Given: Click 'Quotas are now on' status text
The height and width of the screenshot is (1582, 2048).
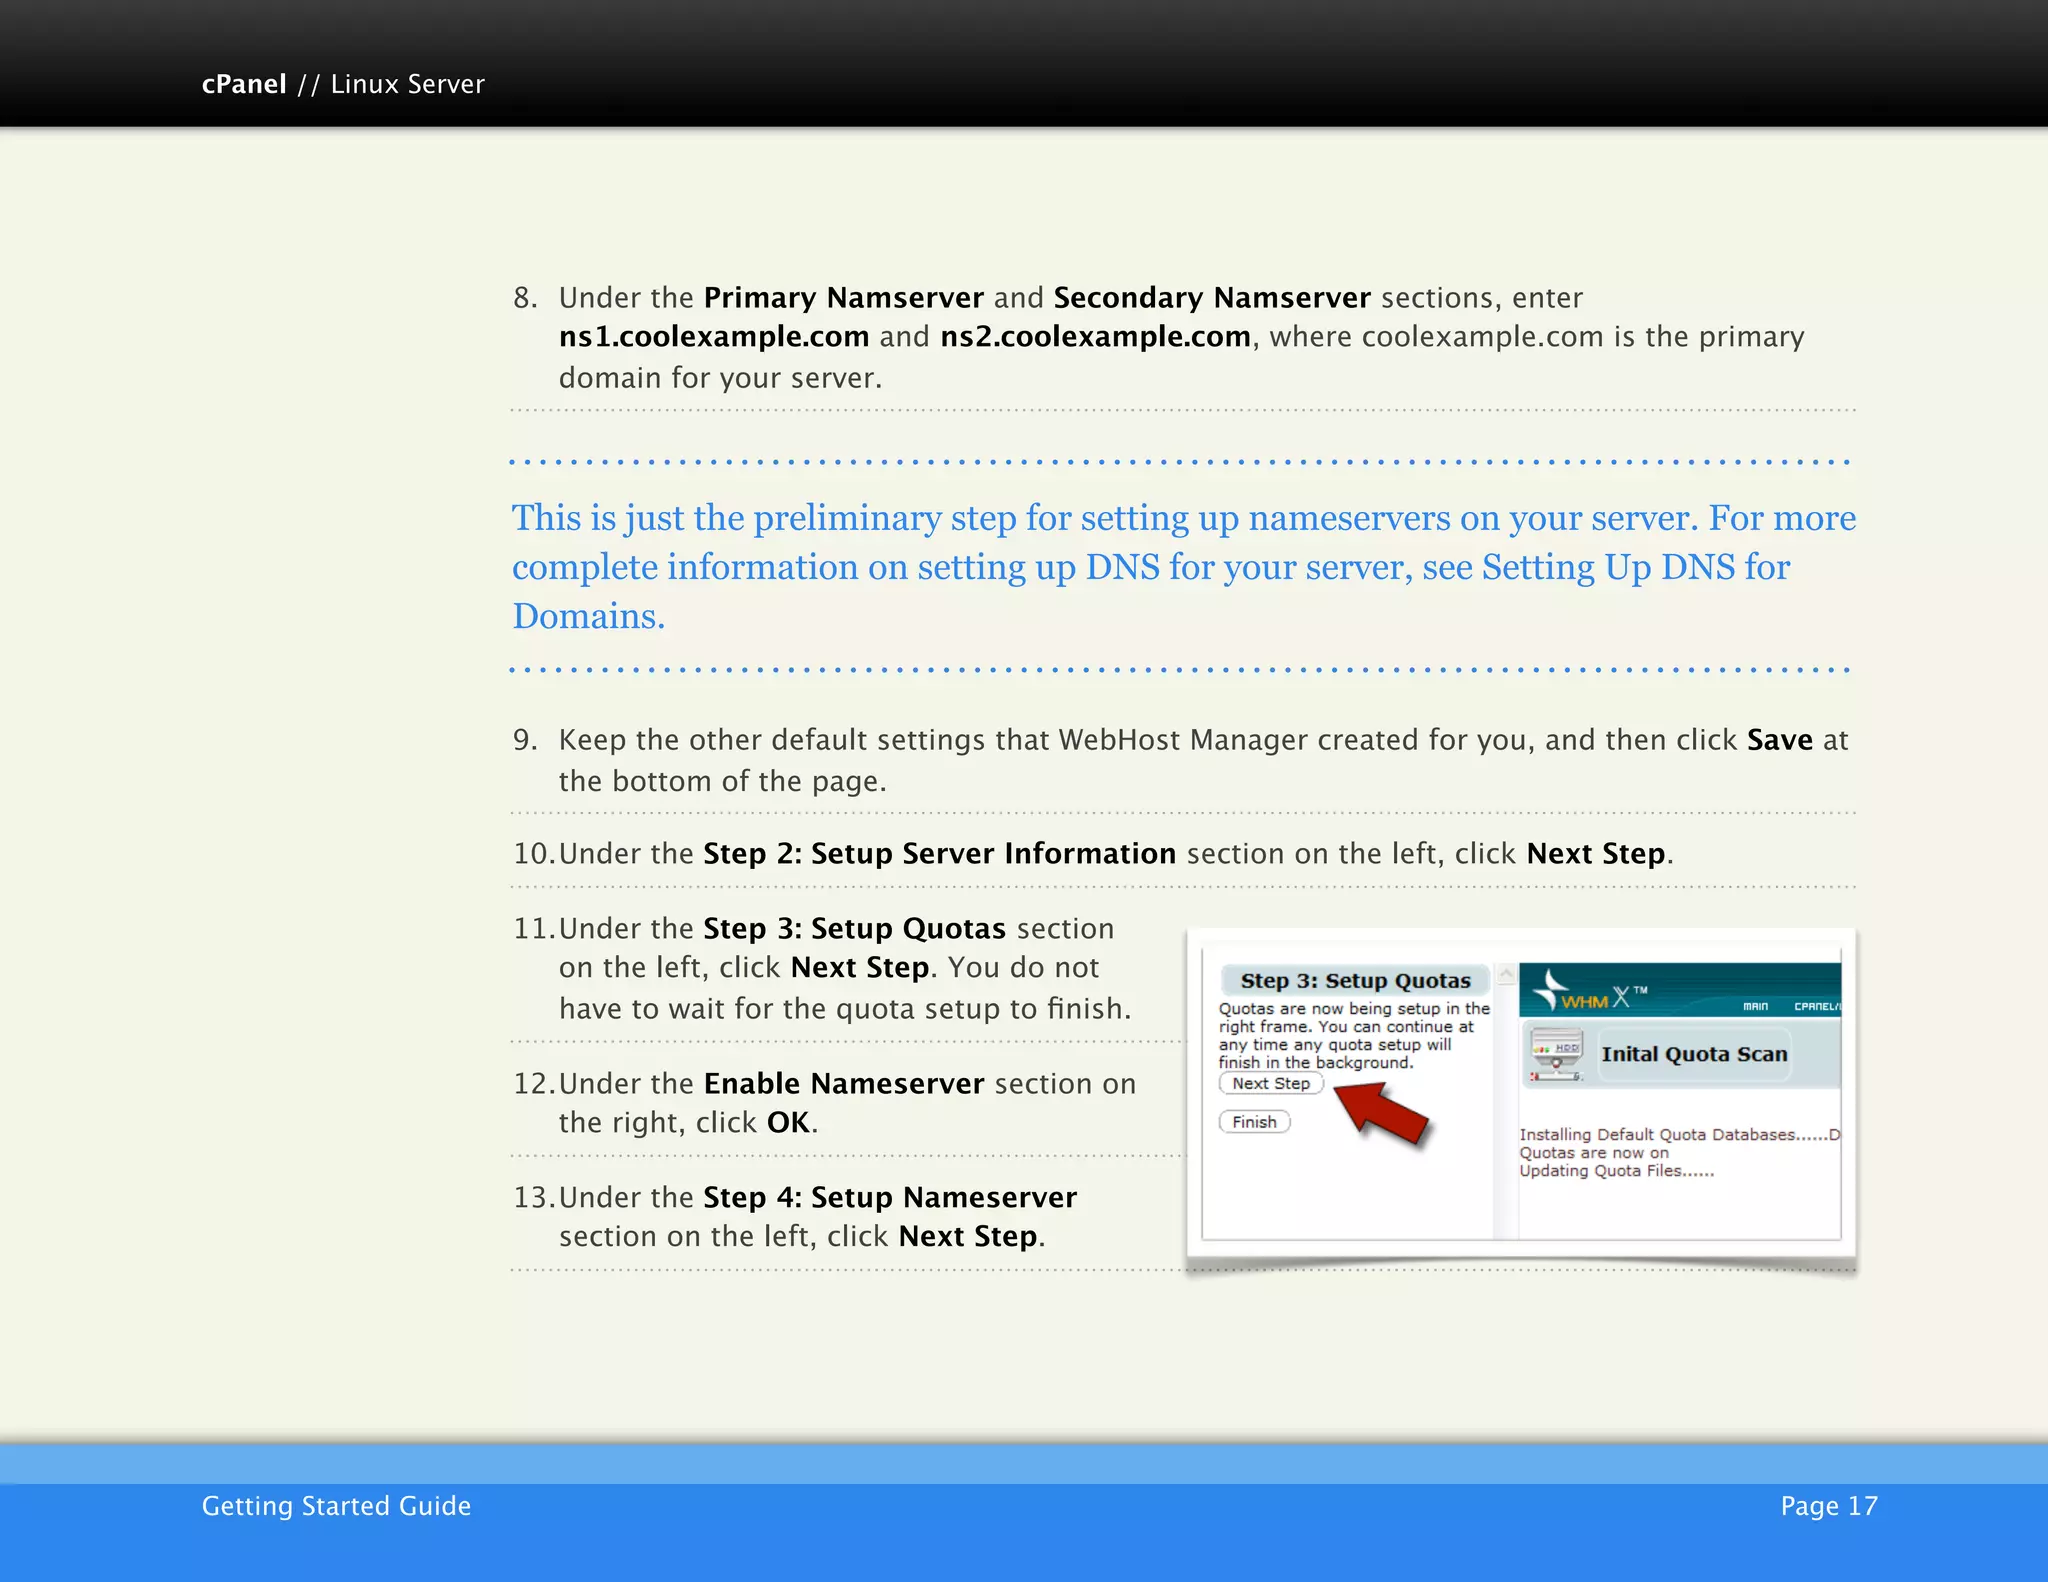Looking at the screenshot, I should (x=1594, y=1153).
